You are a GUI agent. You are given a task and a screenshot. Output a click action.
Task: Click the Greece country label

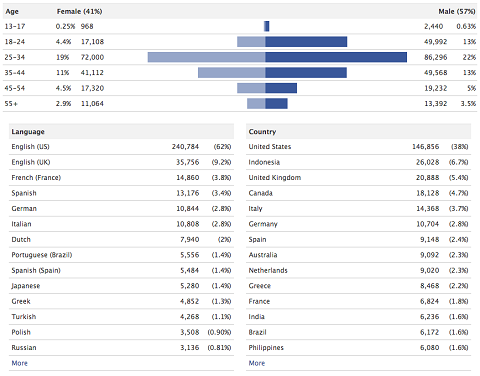[x=260, y=286]
